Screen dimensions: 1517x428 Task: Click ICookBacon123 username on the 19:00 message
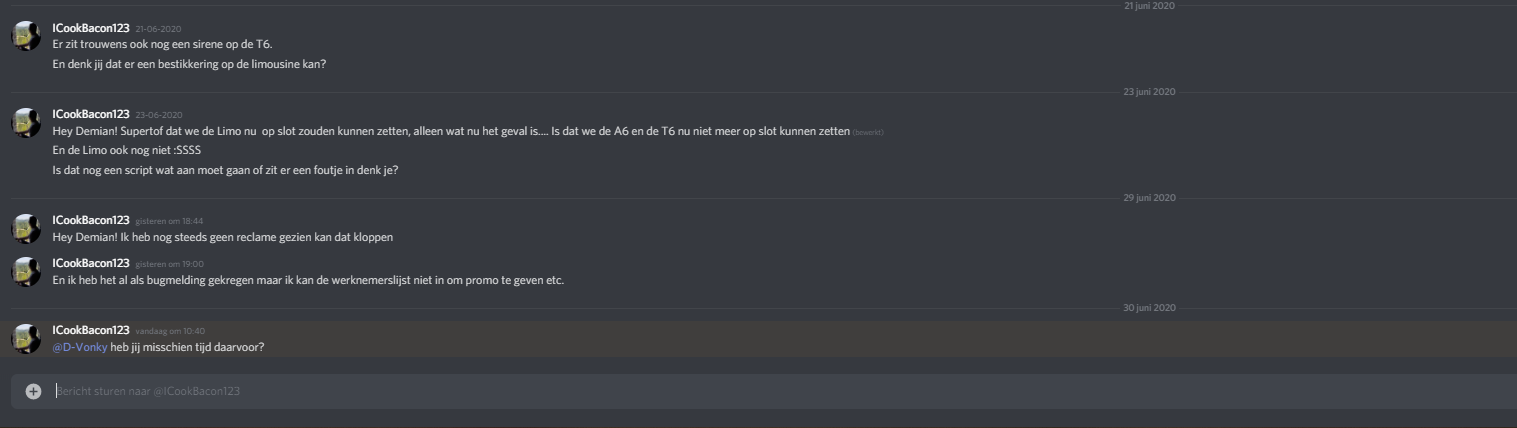(x=90, y=263)
